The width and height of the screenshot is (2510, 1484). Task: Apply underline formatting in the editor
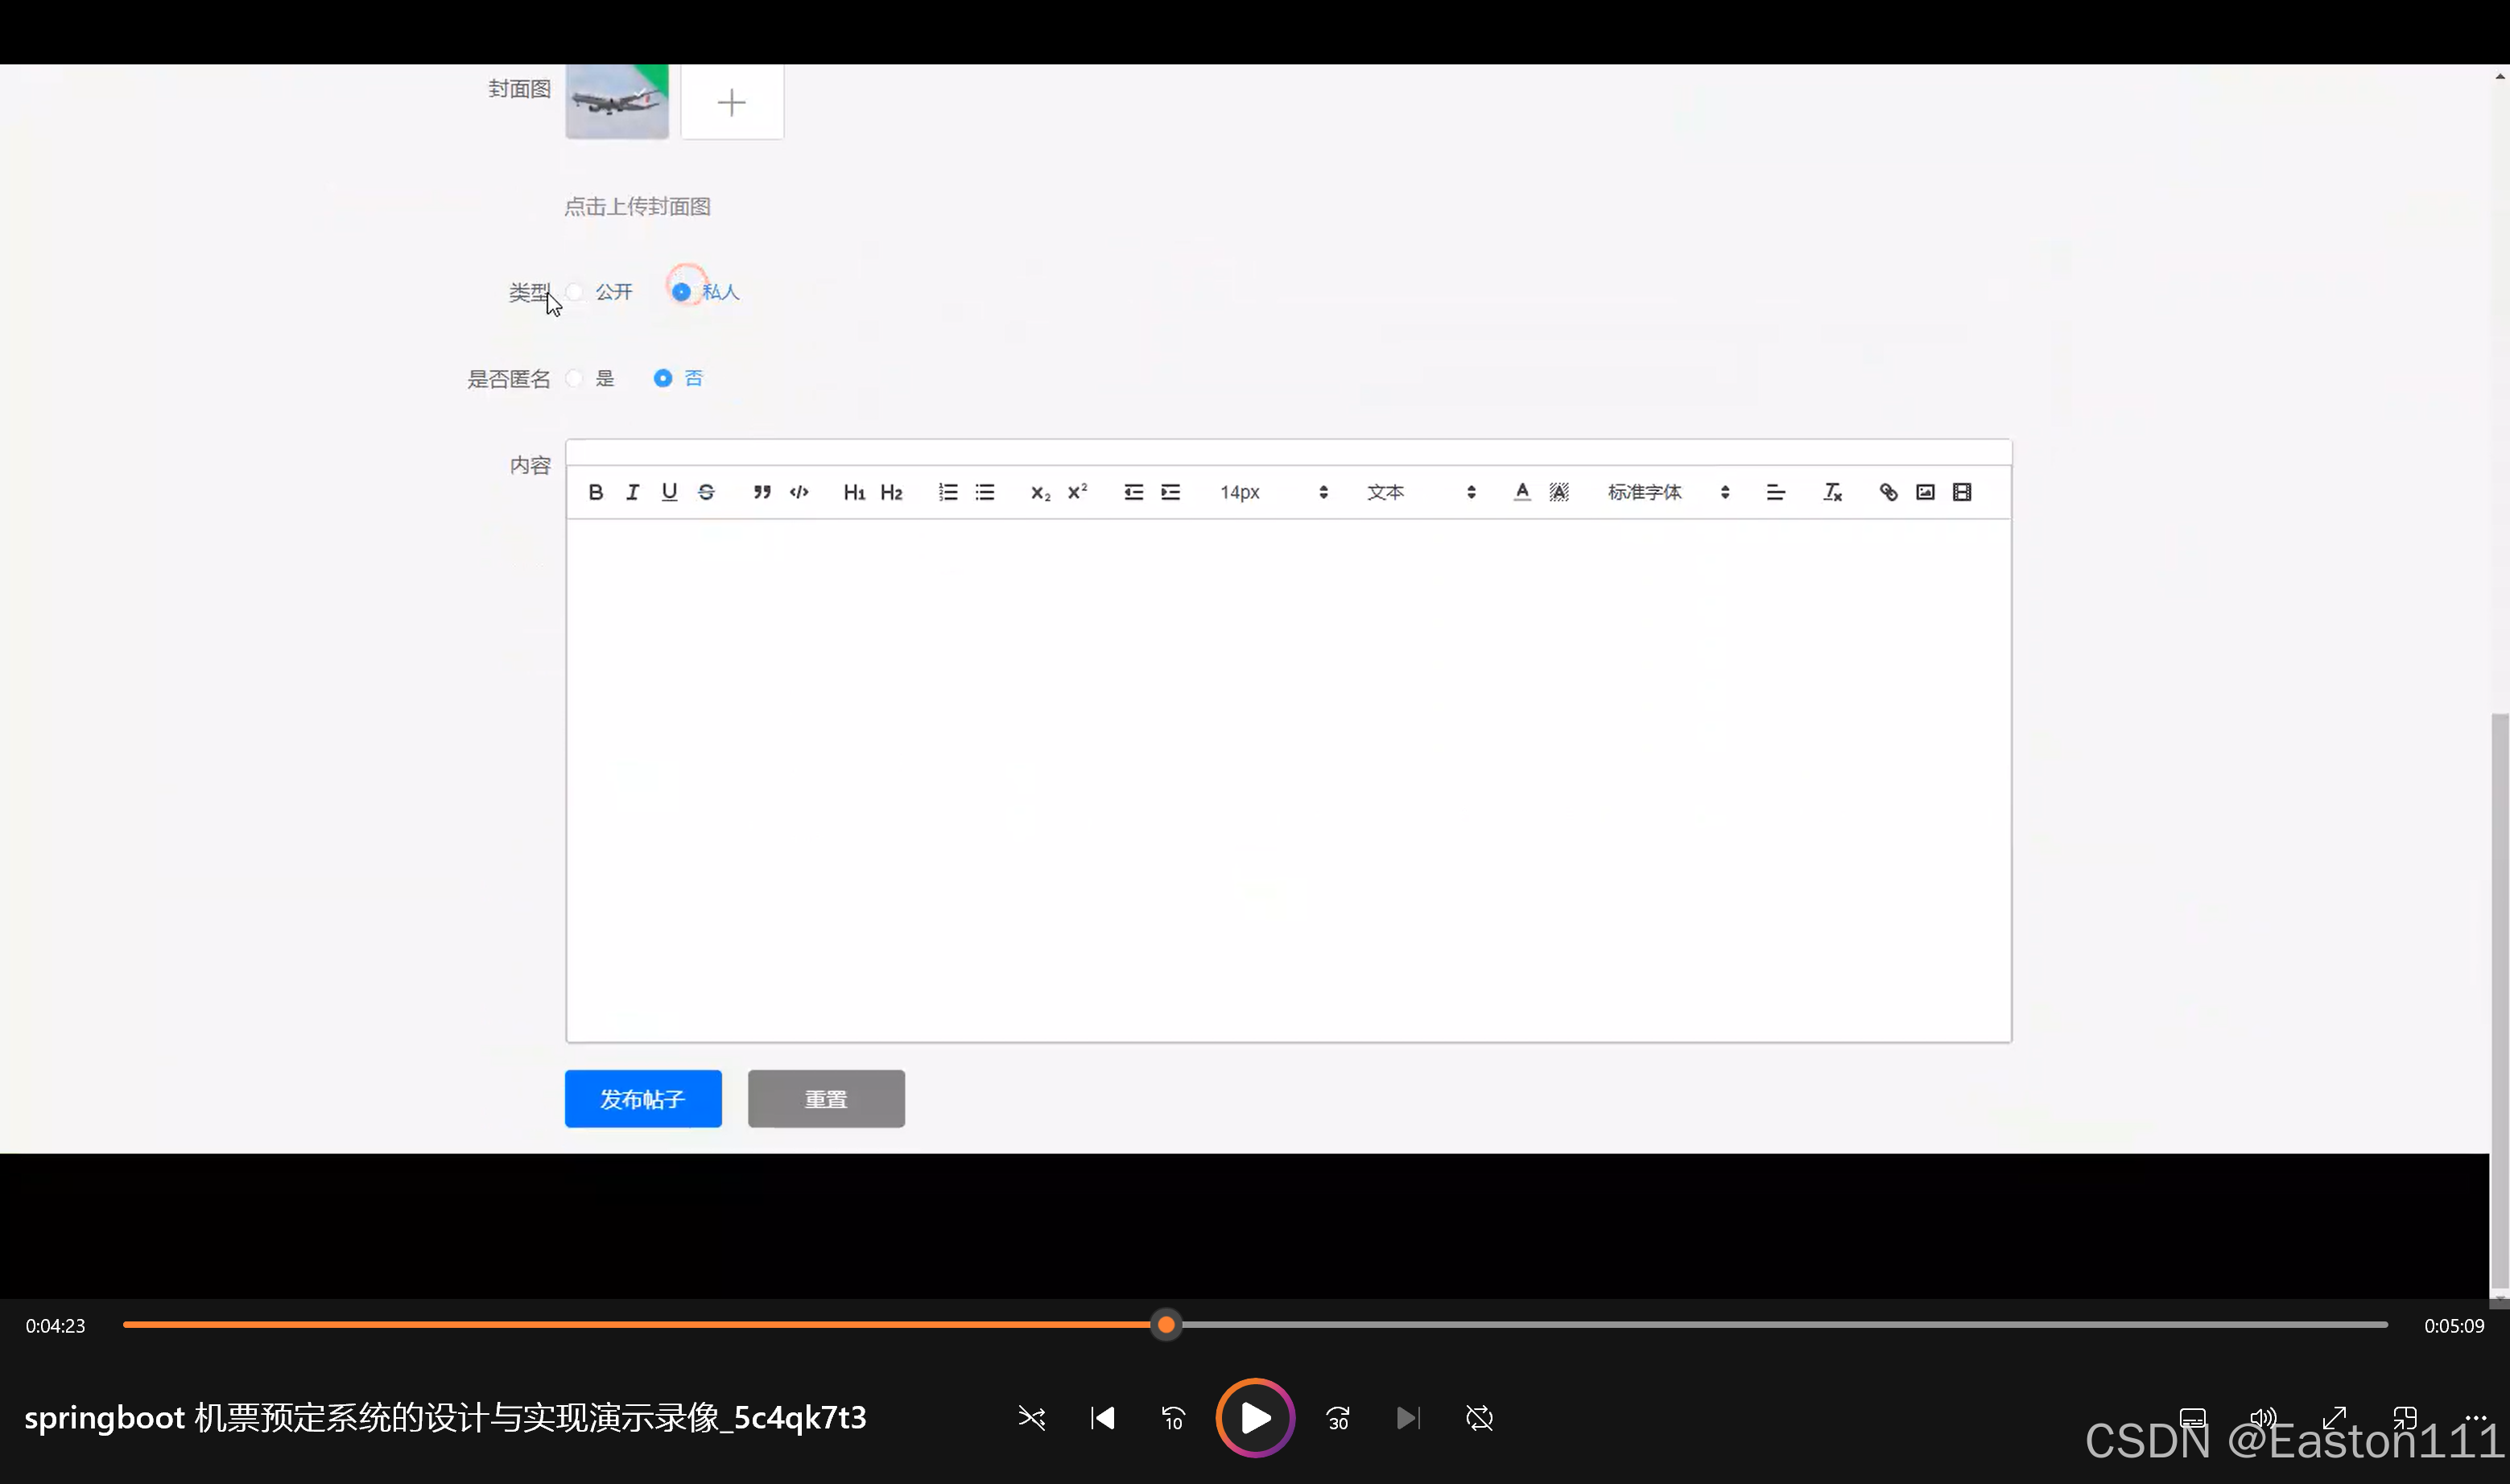pos(669,492)
